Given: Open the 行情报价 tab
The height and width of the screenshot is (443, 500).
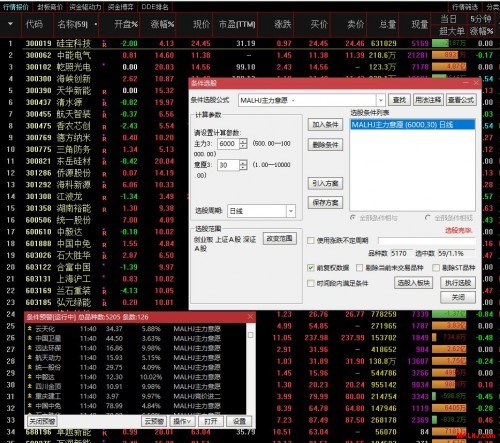Looking at the screenshot, I should (15, 7).
